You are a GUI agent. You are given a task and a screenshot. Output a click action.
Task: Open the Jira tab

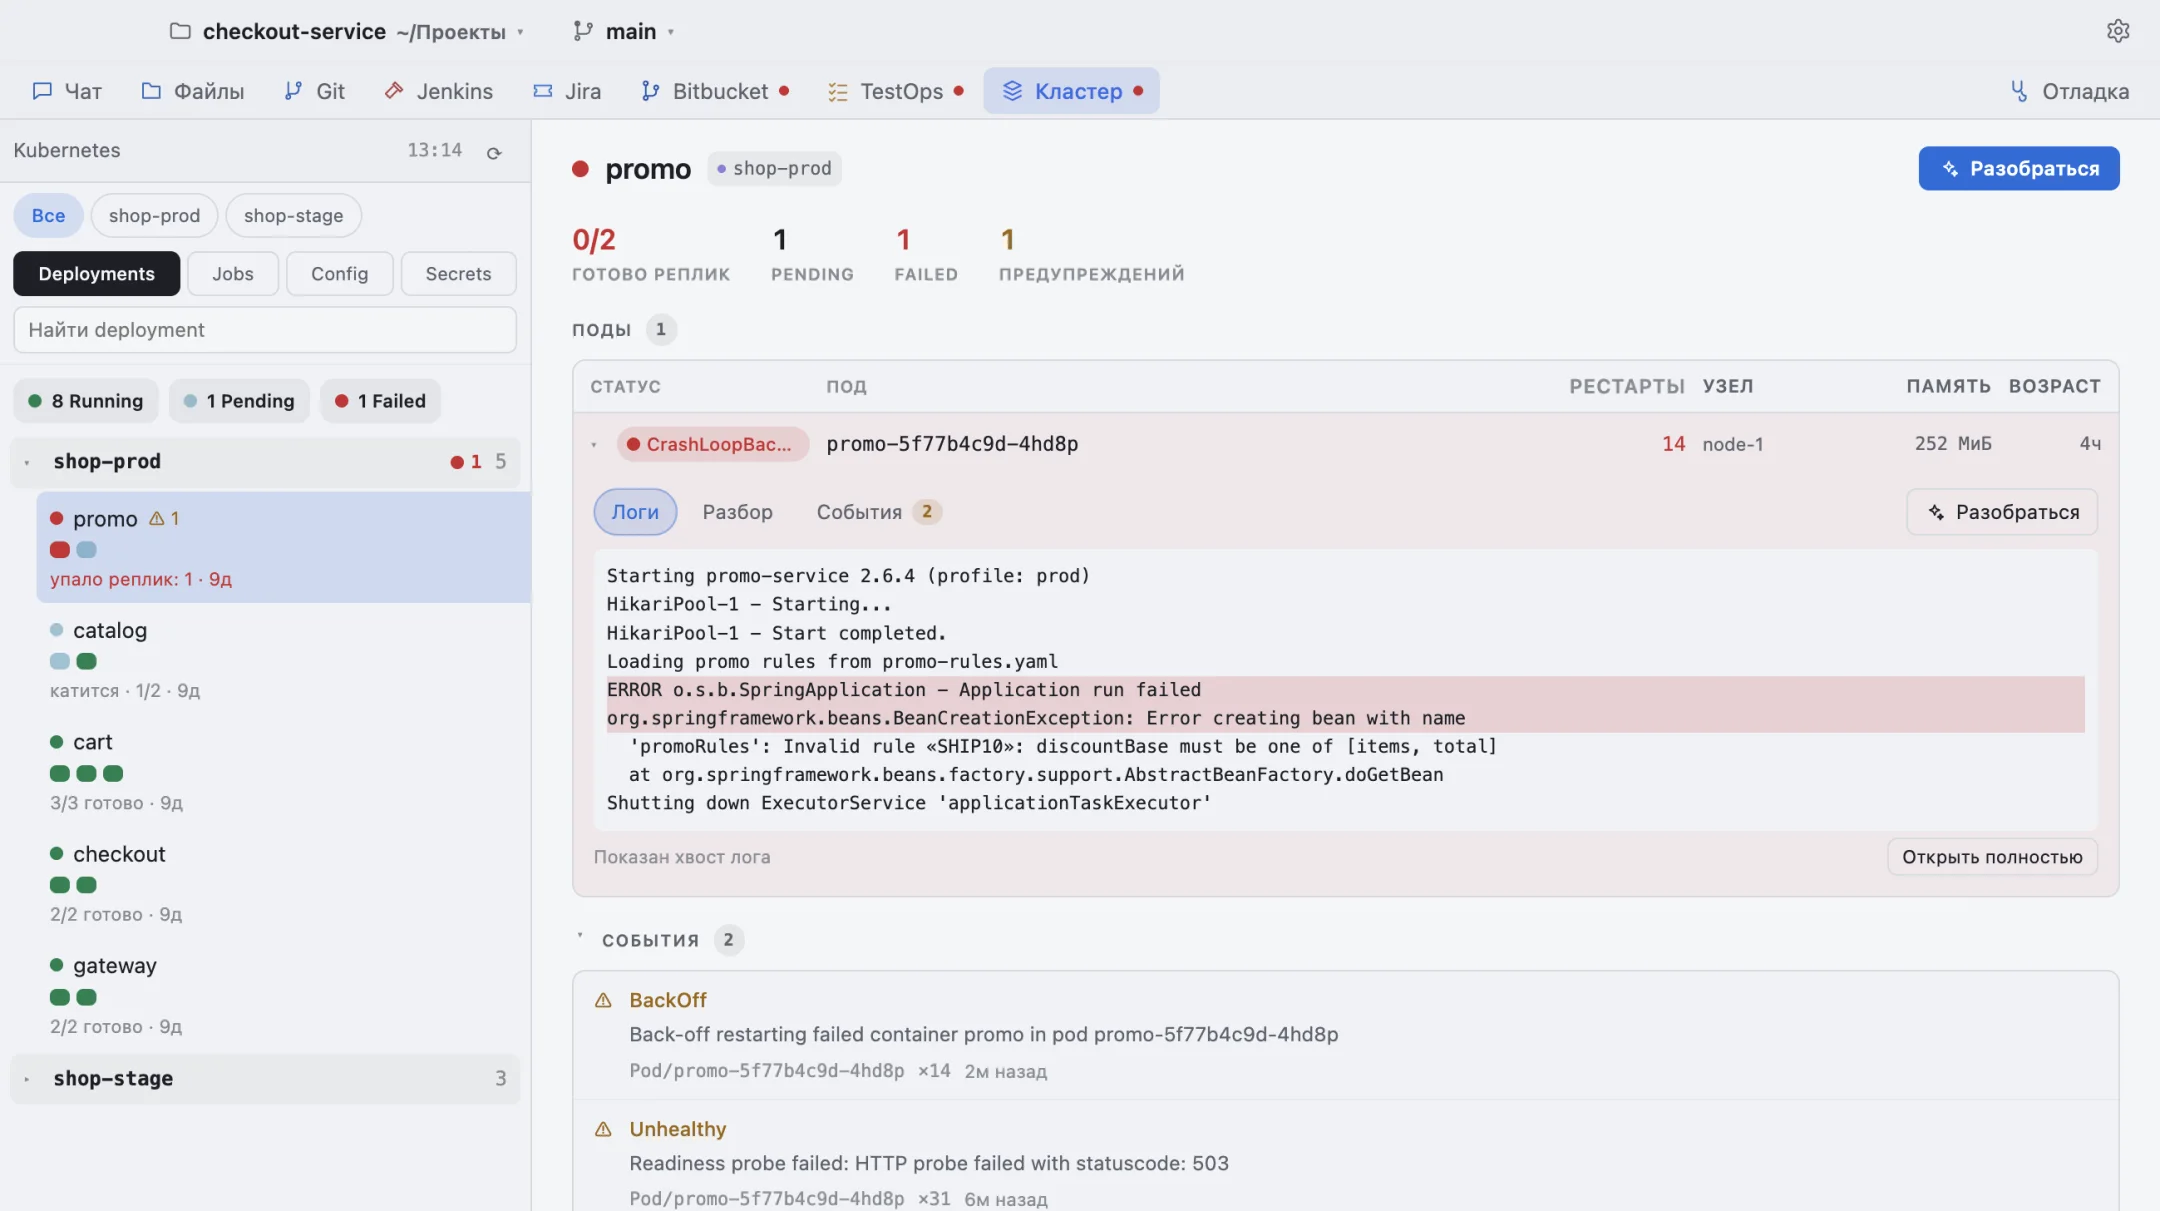tap(567, 91)
